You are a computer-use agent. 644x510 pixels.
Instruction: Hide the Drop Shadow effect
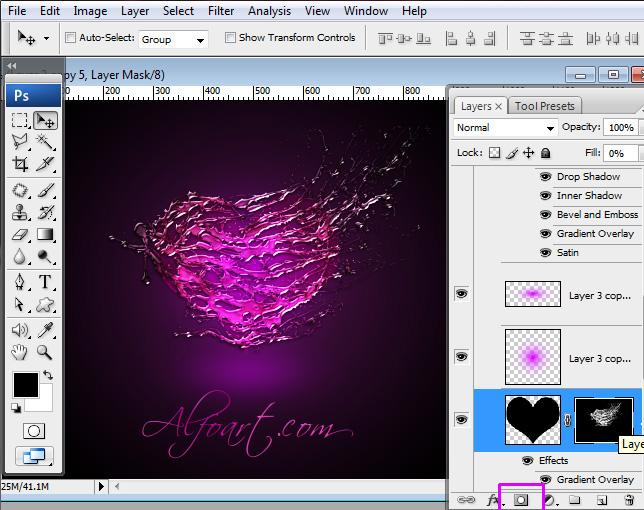coord(545,177)
